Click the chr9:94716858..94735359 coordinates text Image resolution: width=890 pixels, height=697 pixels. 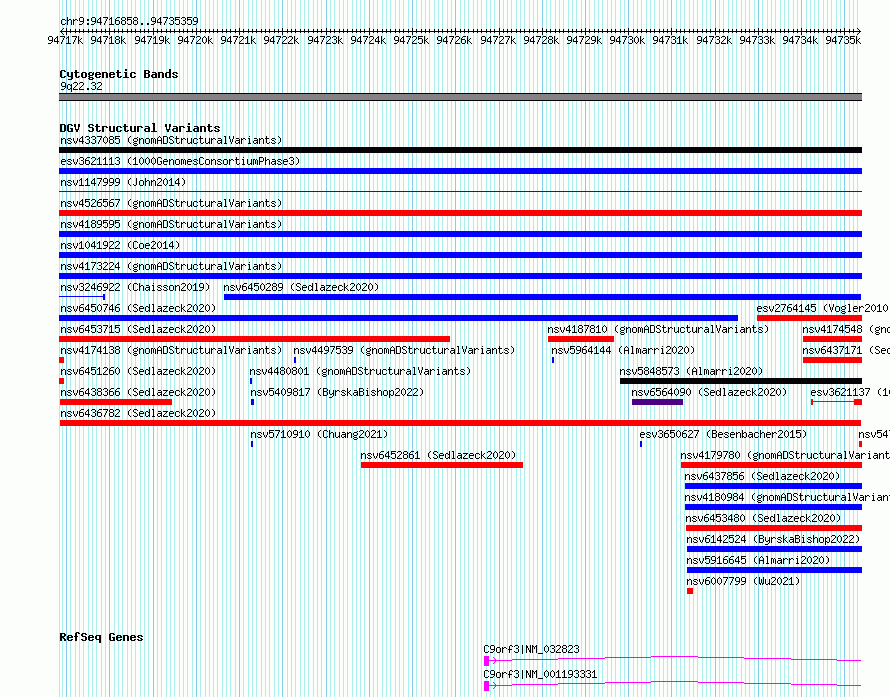(129, 21)
